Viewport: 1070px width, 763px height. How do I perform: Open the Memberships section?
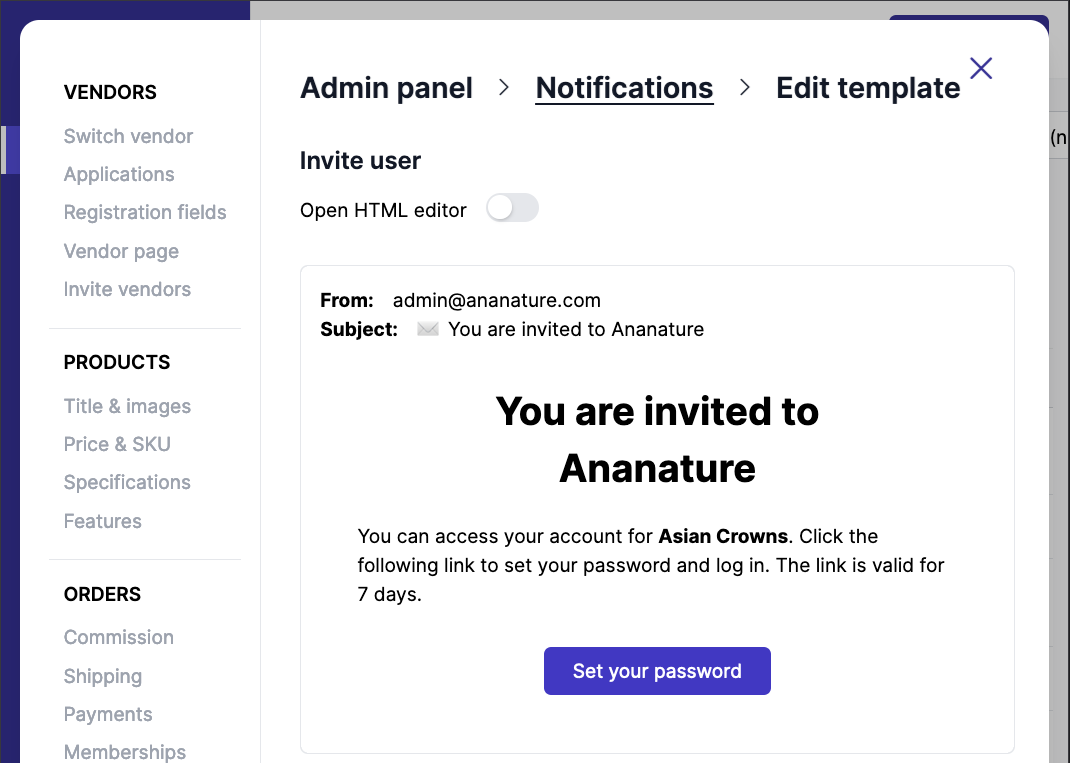click(125, 751)
